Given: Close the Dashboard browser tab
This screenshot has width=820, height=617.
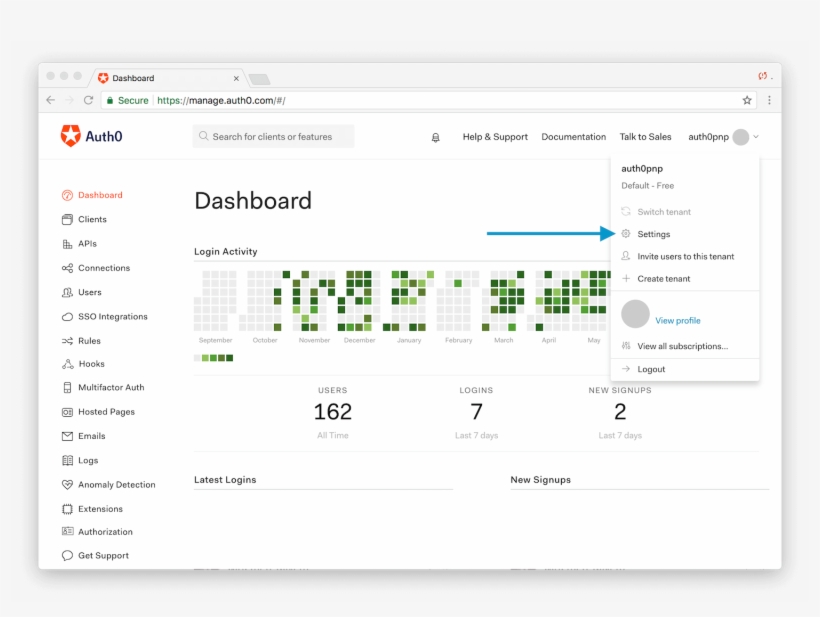Looking at the screenshot, I should 236,78.
